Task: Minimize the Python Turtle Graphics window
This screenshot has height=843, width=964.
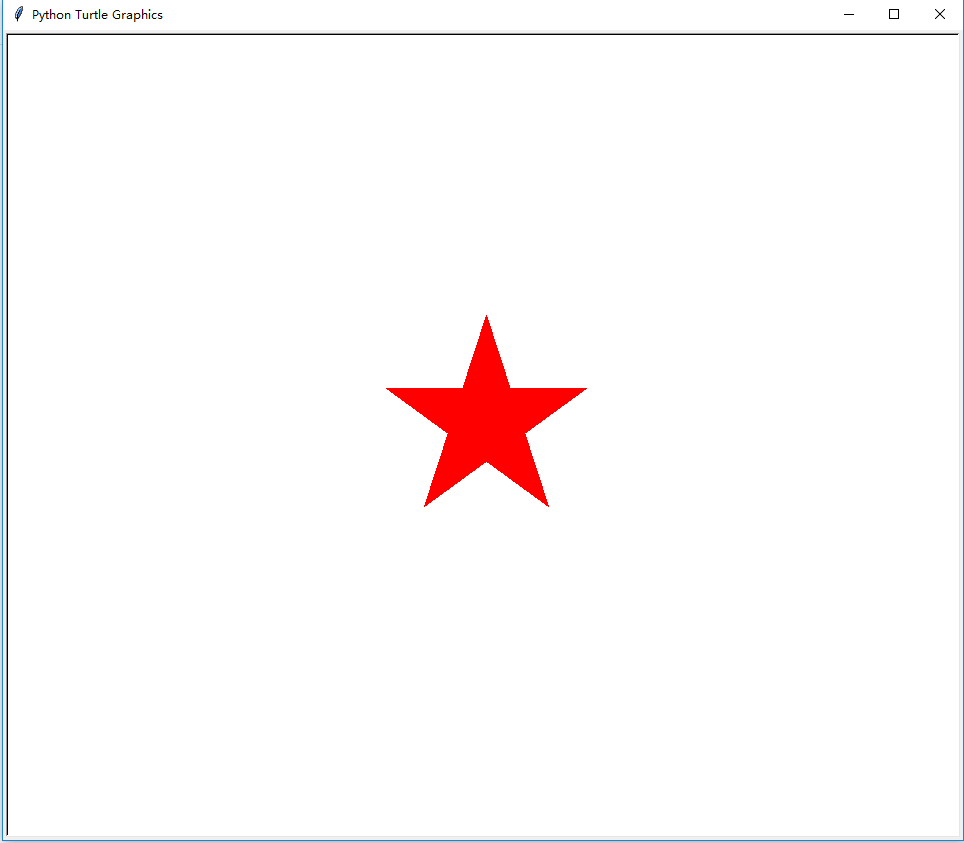Action: coord(849,14)
